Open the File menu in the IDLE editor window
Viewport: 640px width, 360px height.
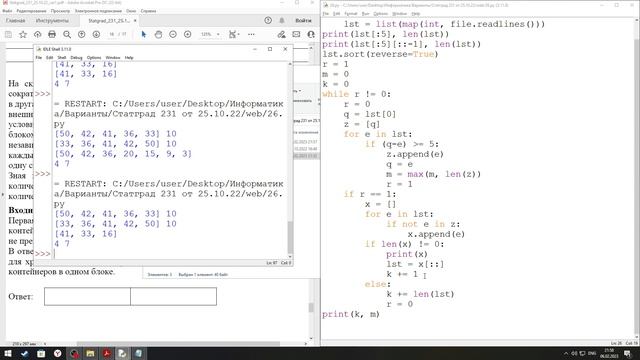(326, 14)
